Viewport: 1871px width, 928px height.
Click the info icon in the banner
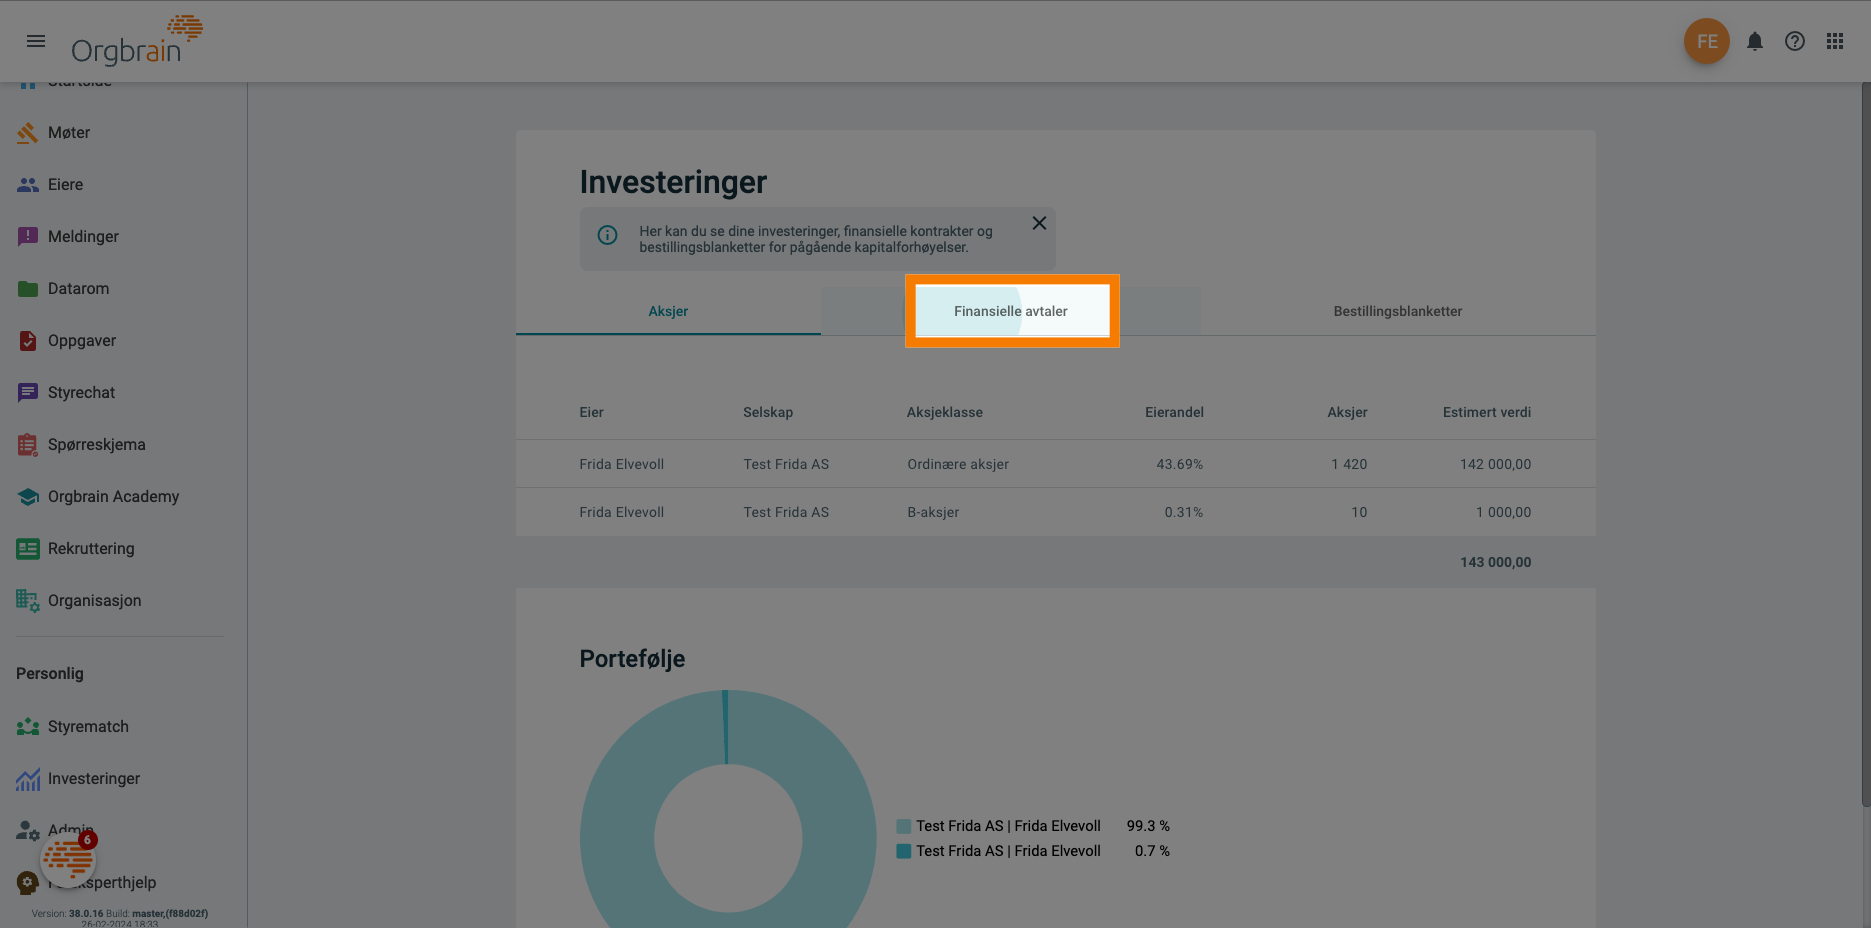click(607, 235)
